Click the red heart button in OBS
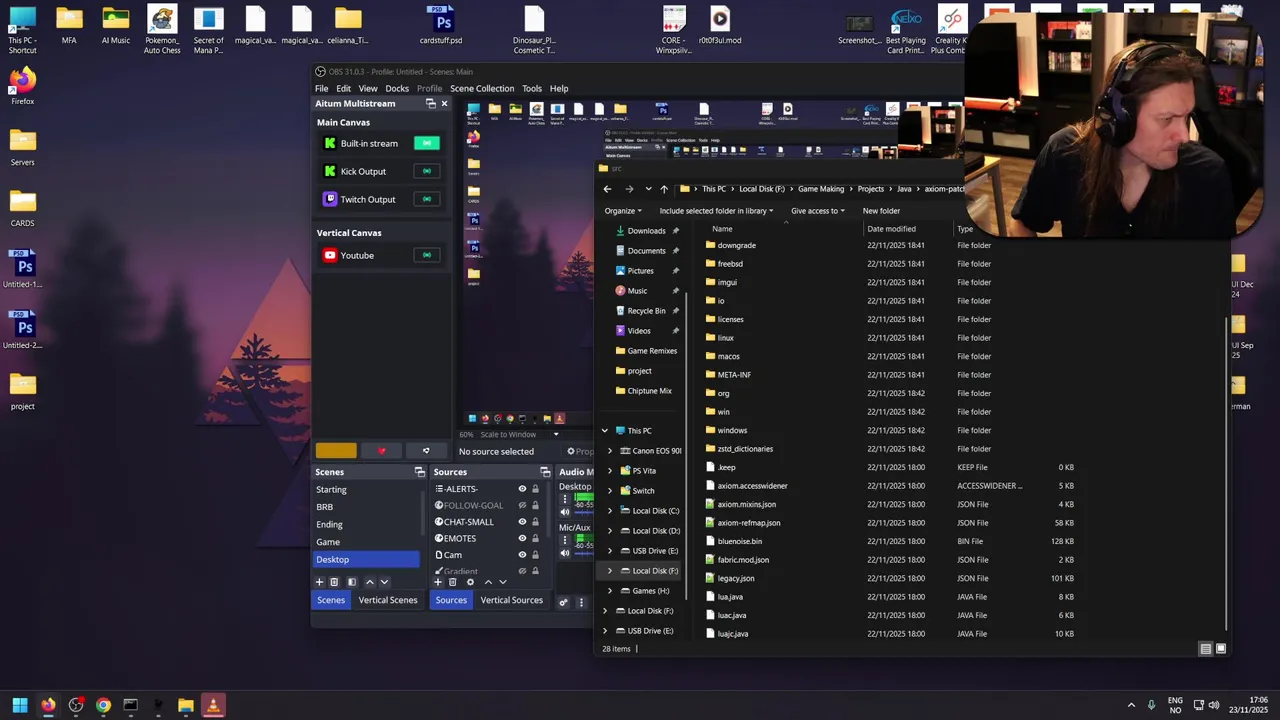The width and height of the screenshot is (1280, 720). pos(381,451)
